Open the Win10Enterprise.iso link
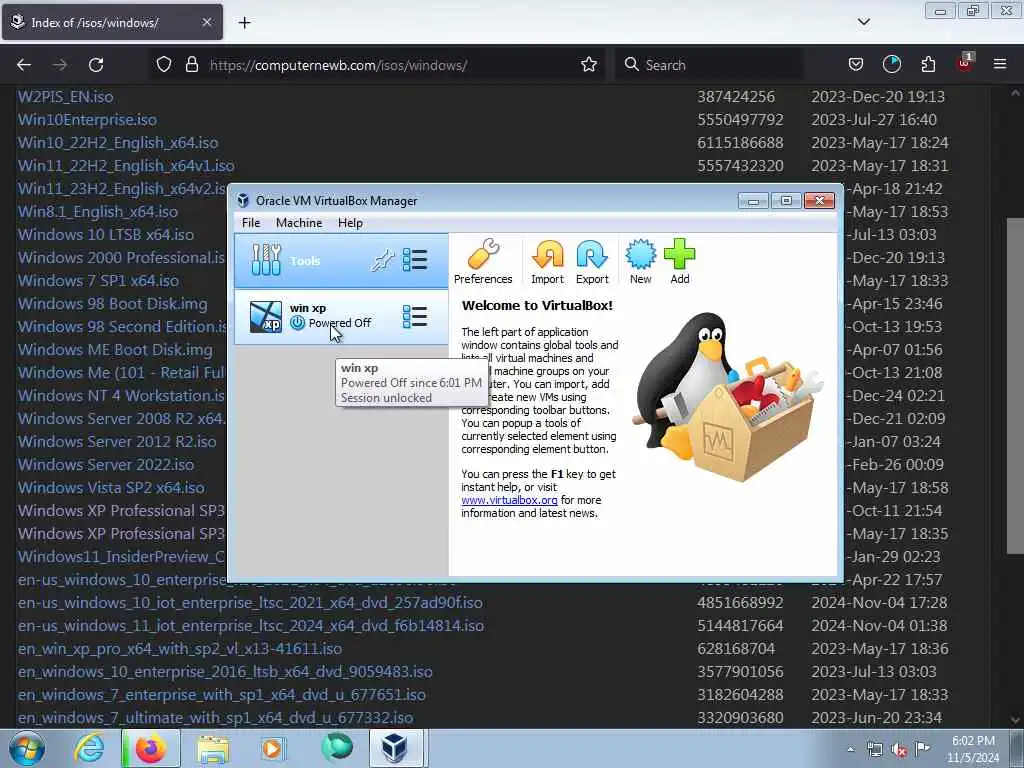 coord(88,120)
